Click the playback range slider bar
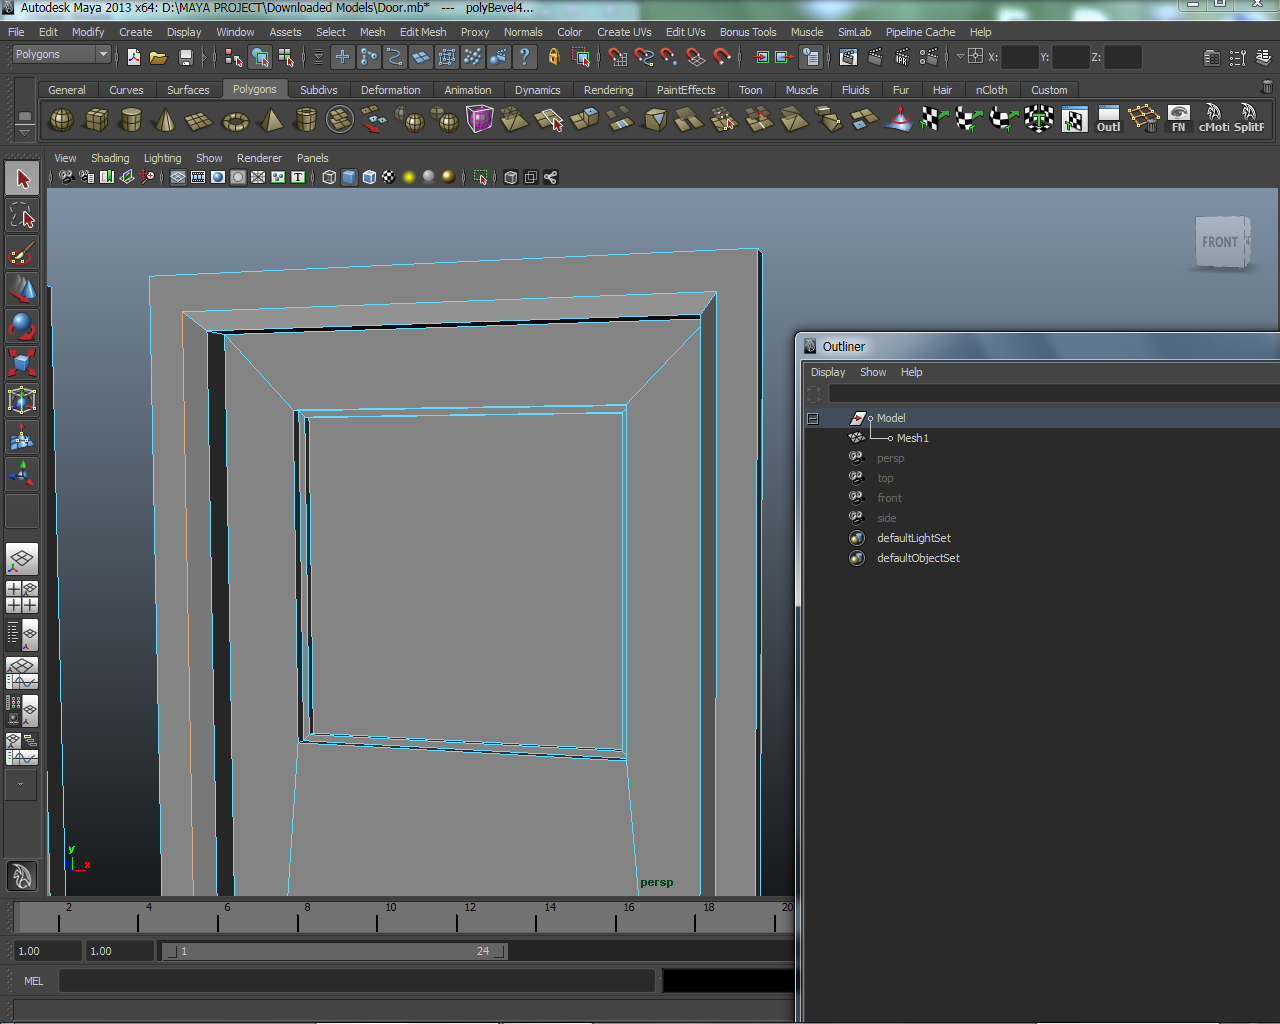This screenshot has height=1024, width=1280. coord(334,951)
